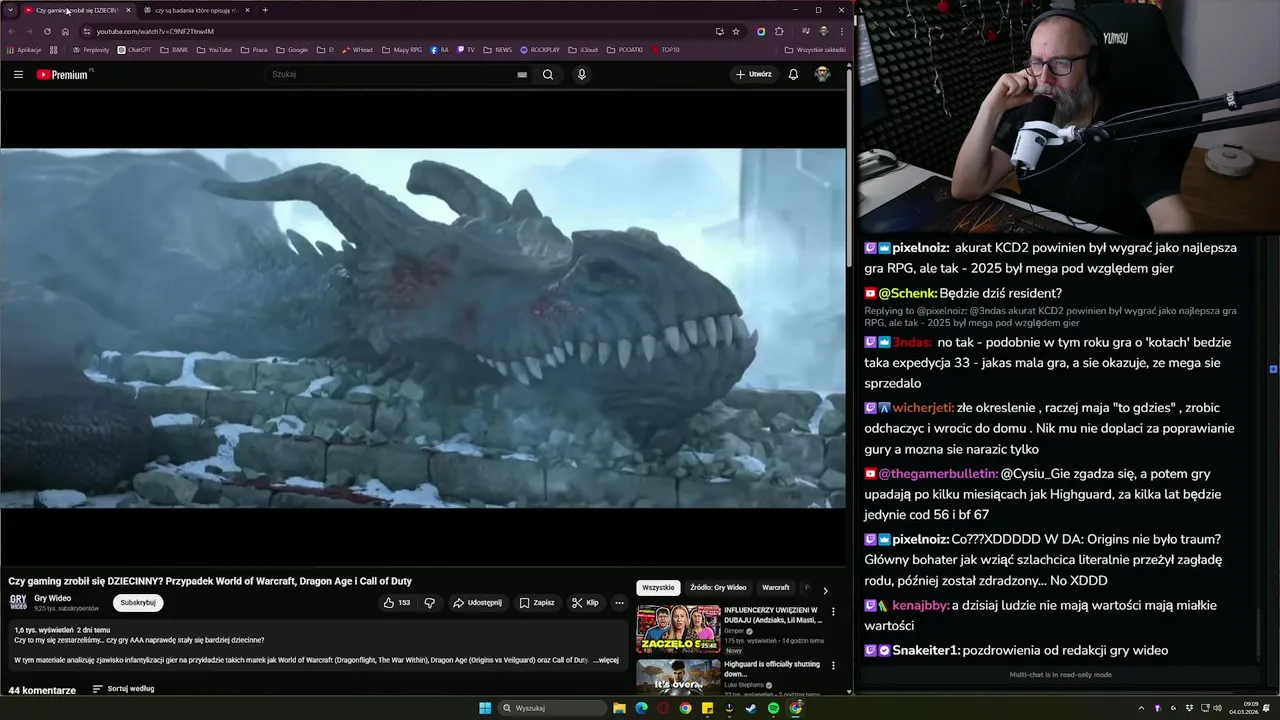Select the Warcraft filter chip
This screenshot has width=1280, height=720.
(776, 588)
